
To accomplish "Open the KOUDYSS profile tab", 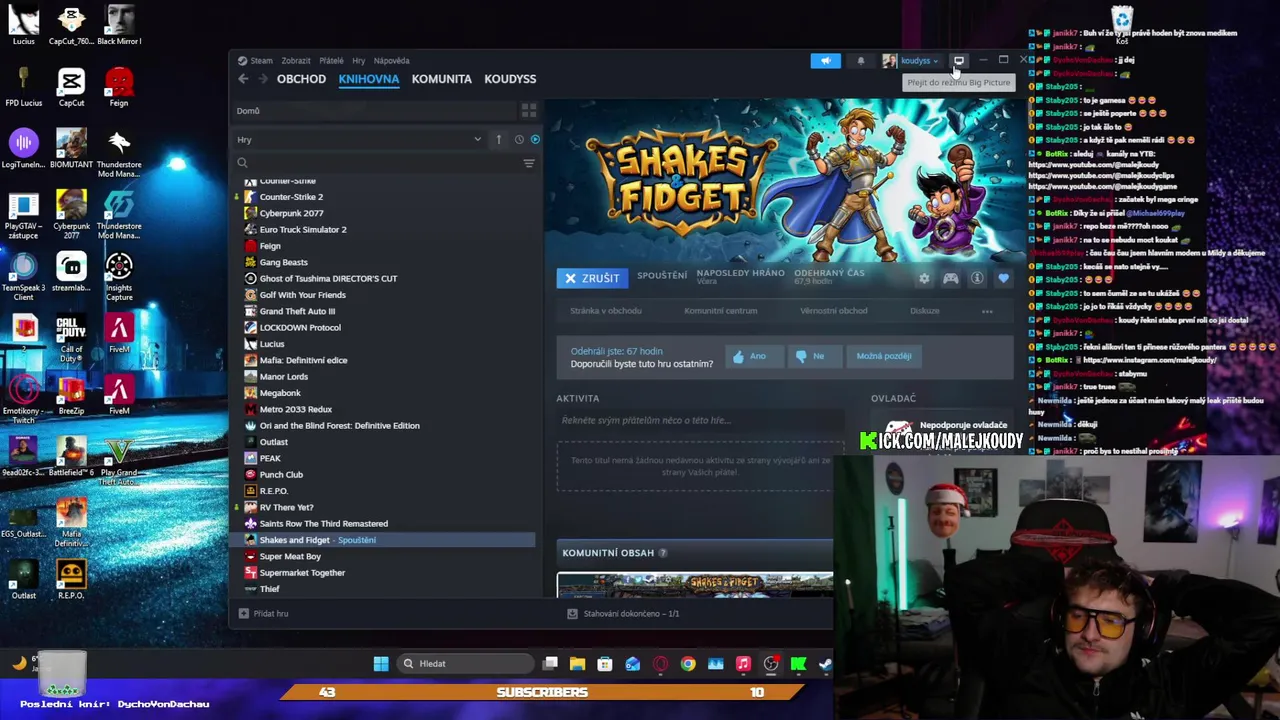I will [x=510, y=79].
